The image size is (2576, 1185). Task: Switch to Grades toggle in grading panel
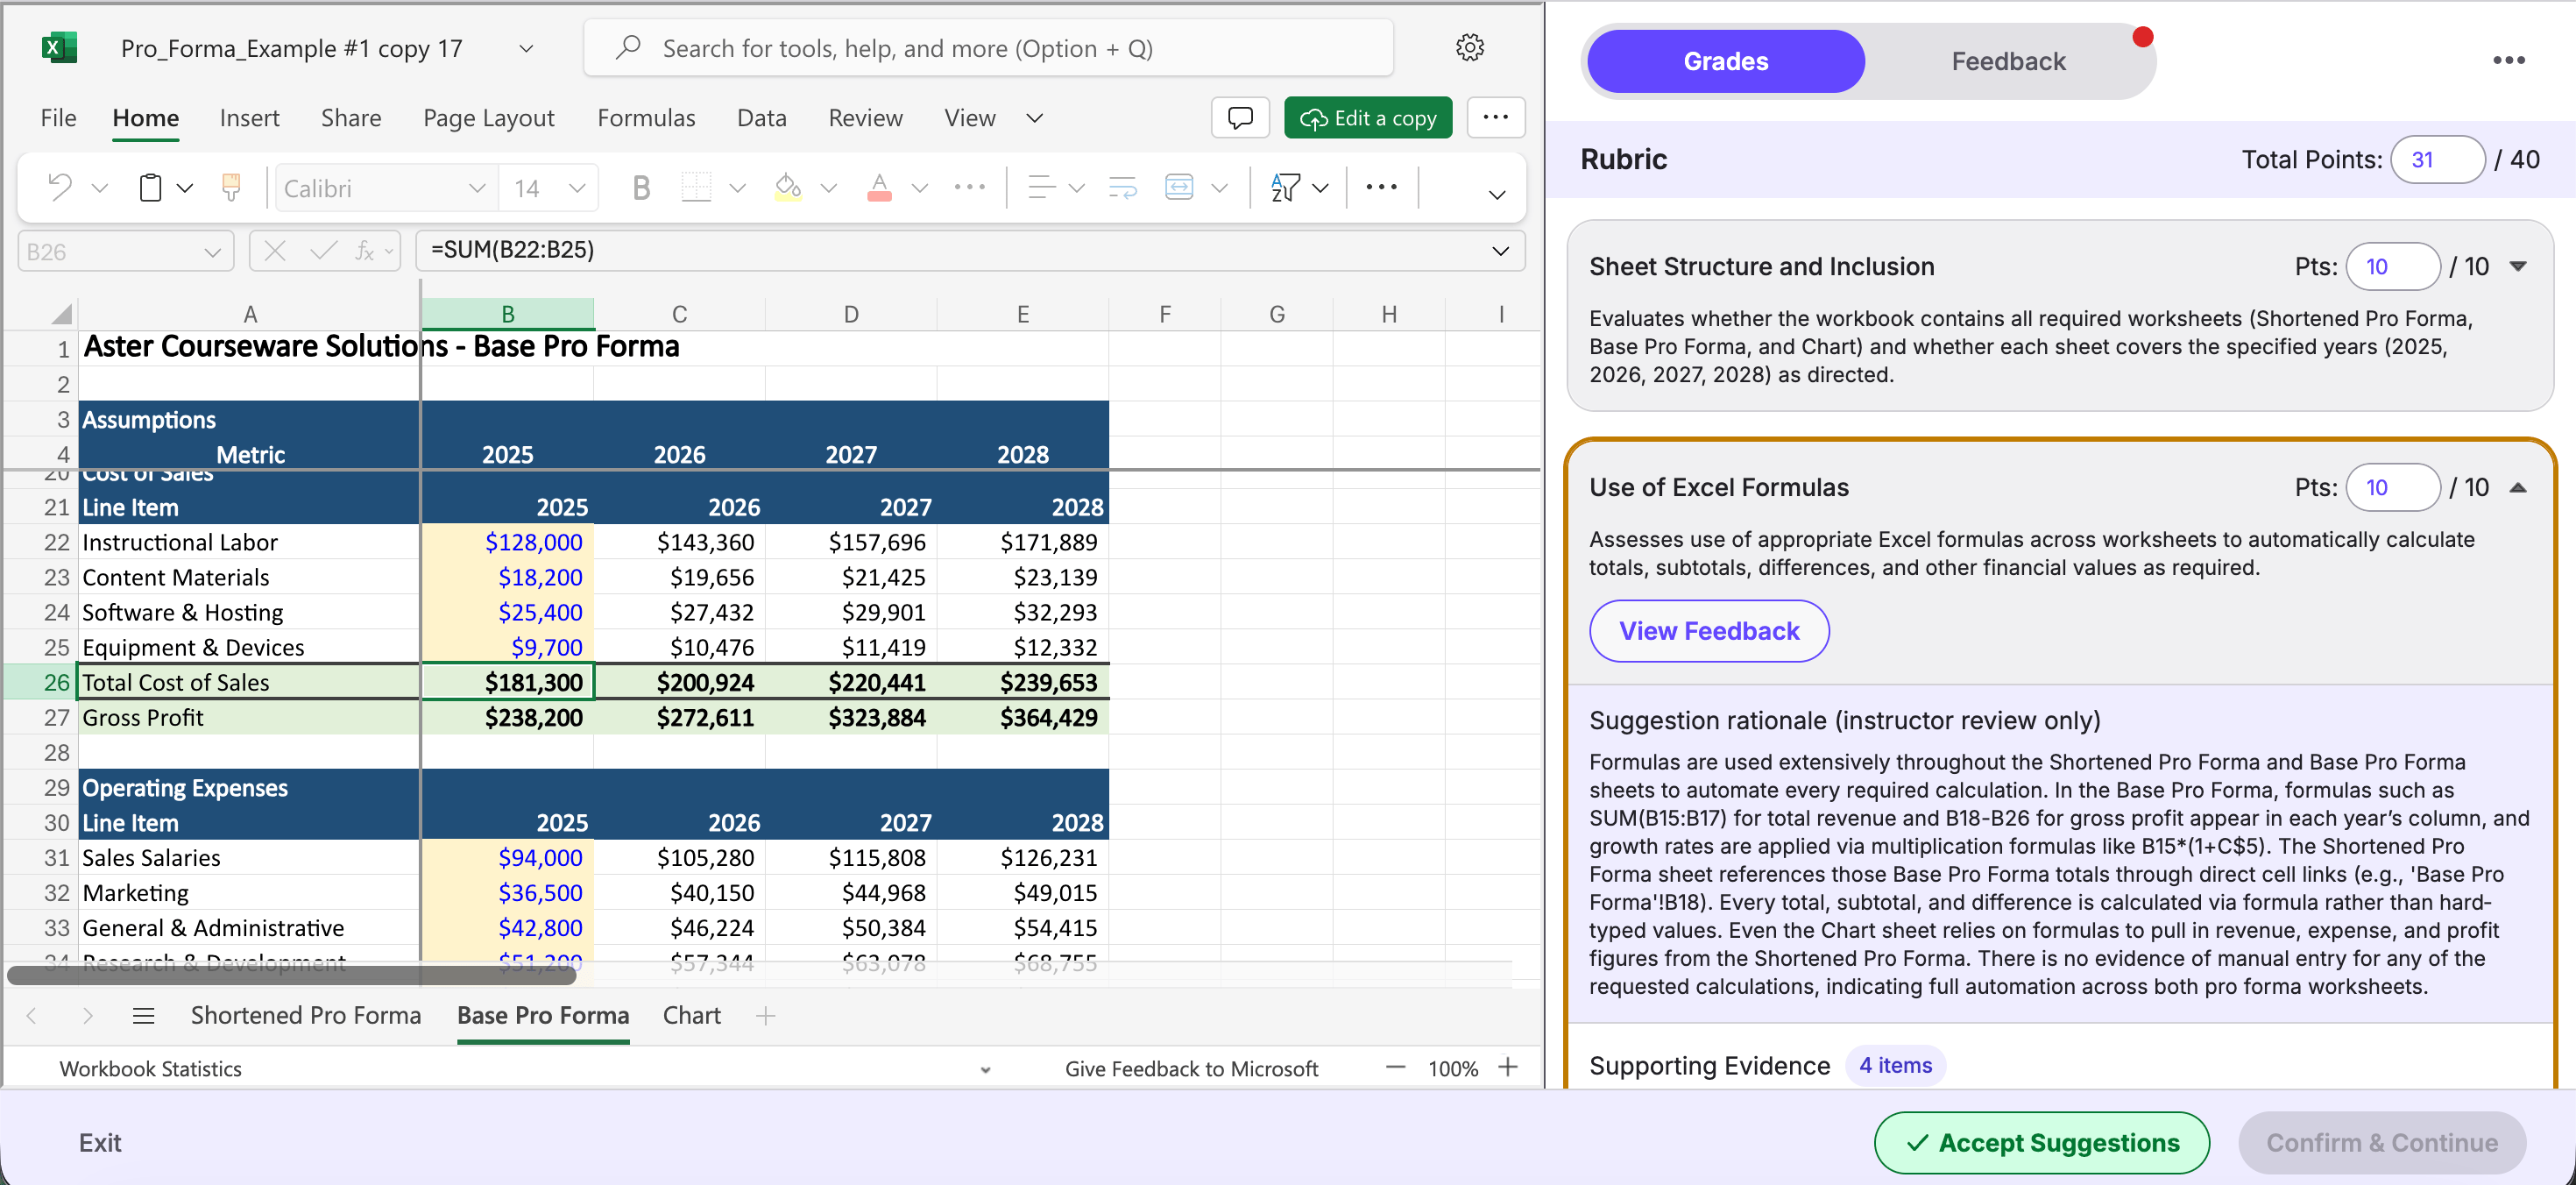1725,61
